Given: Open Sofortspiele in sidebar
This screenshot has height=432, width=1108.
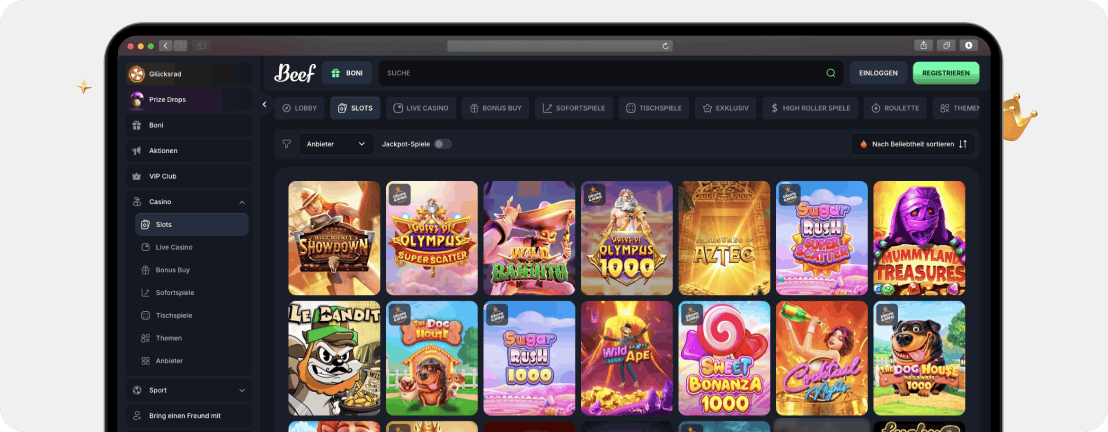Looking at the screenshot, I should (x=191, y=293).
